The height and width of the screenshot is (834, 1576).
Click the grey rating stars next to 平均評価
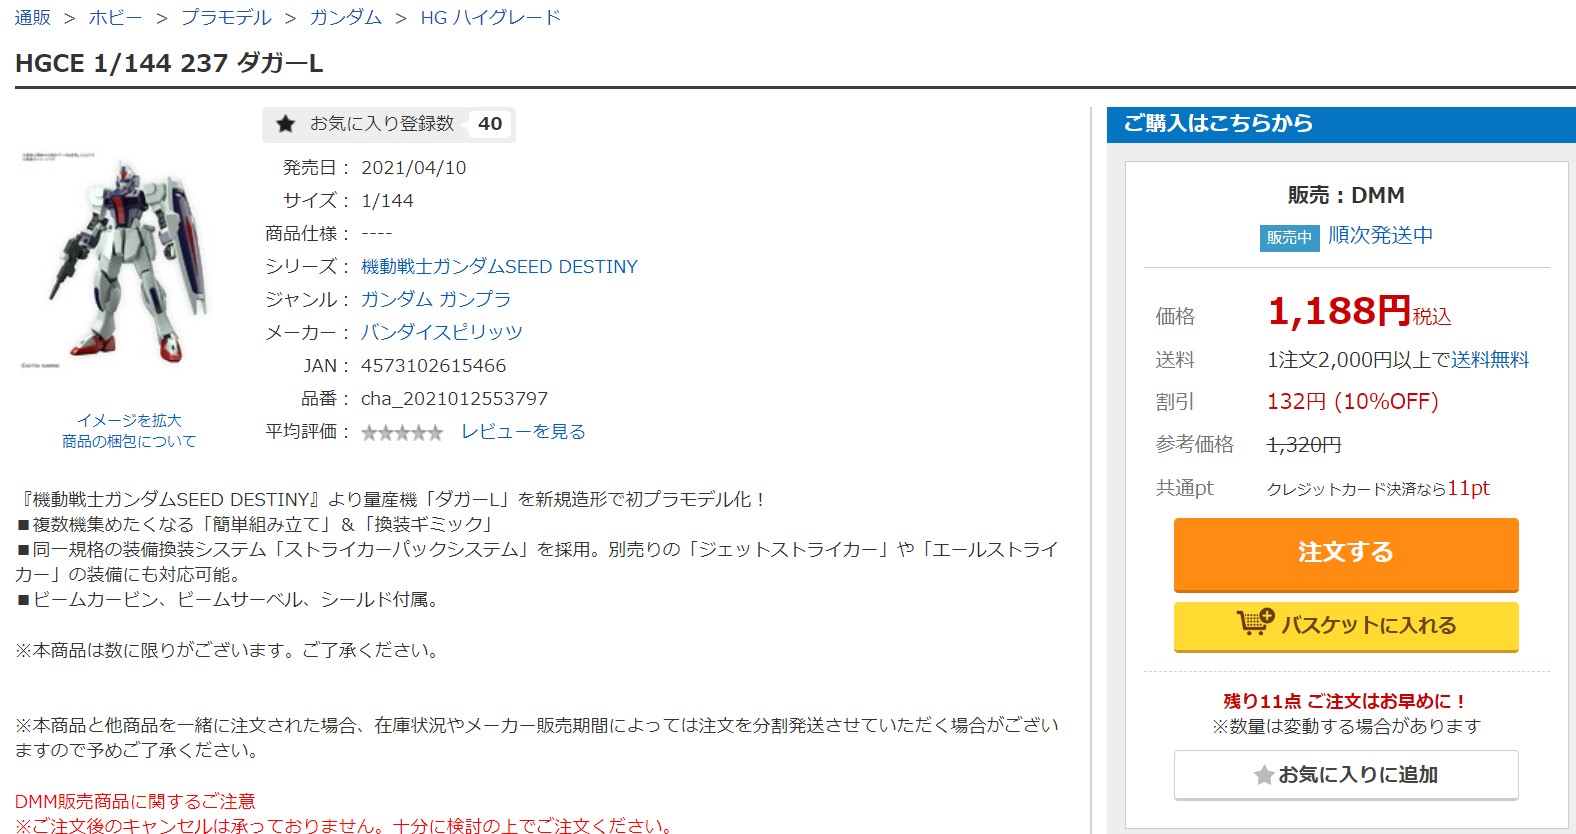click(402, 432)
